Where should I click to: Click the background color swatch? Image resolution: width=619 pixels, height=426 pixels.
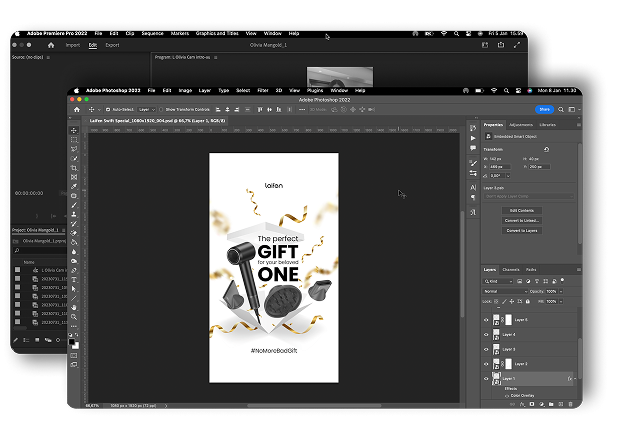click(x=76, y=346)
